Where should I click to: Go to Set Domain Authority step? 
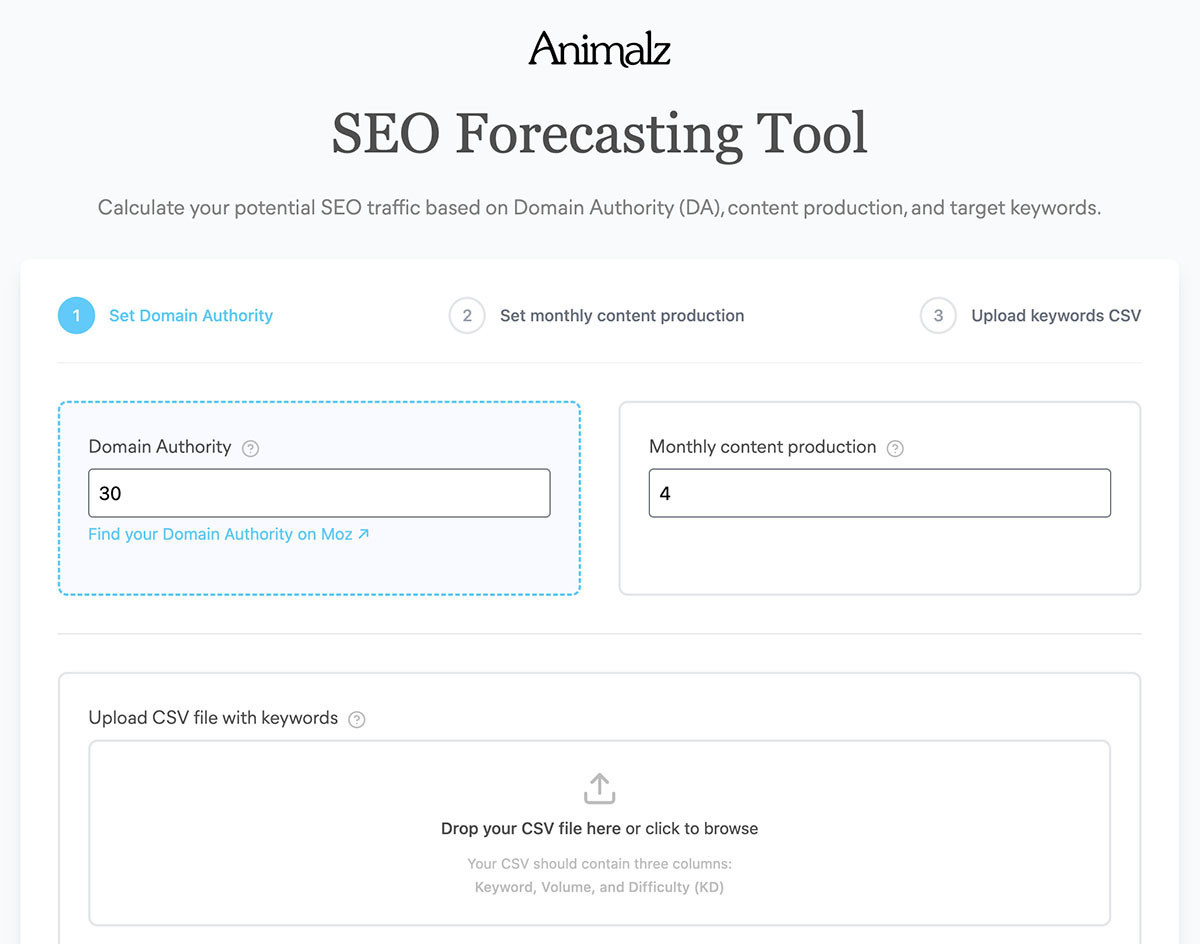pyautogui.click(x=191, y=316)
